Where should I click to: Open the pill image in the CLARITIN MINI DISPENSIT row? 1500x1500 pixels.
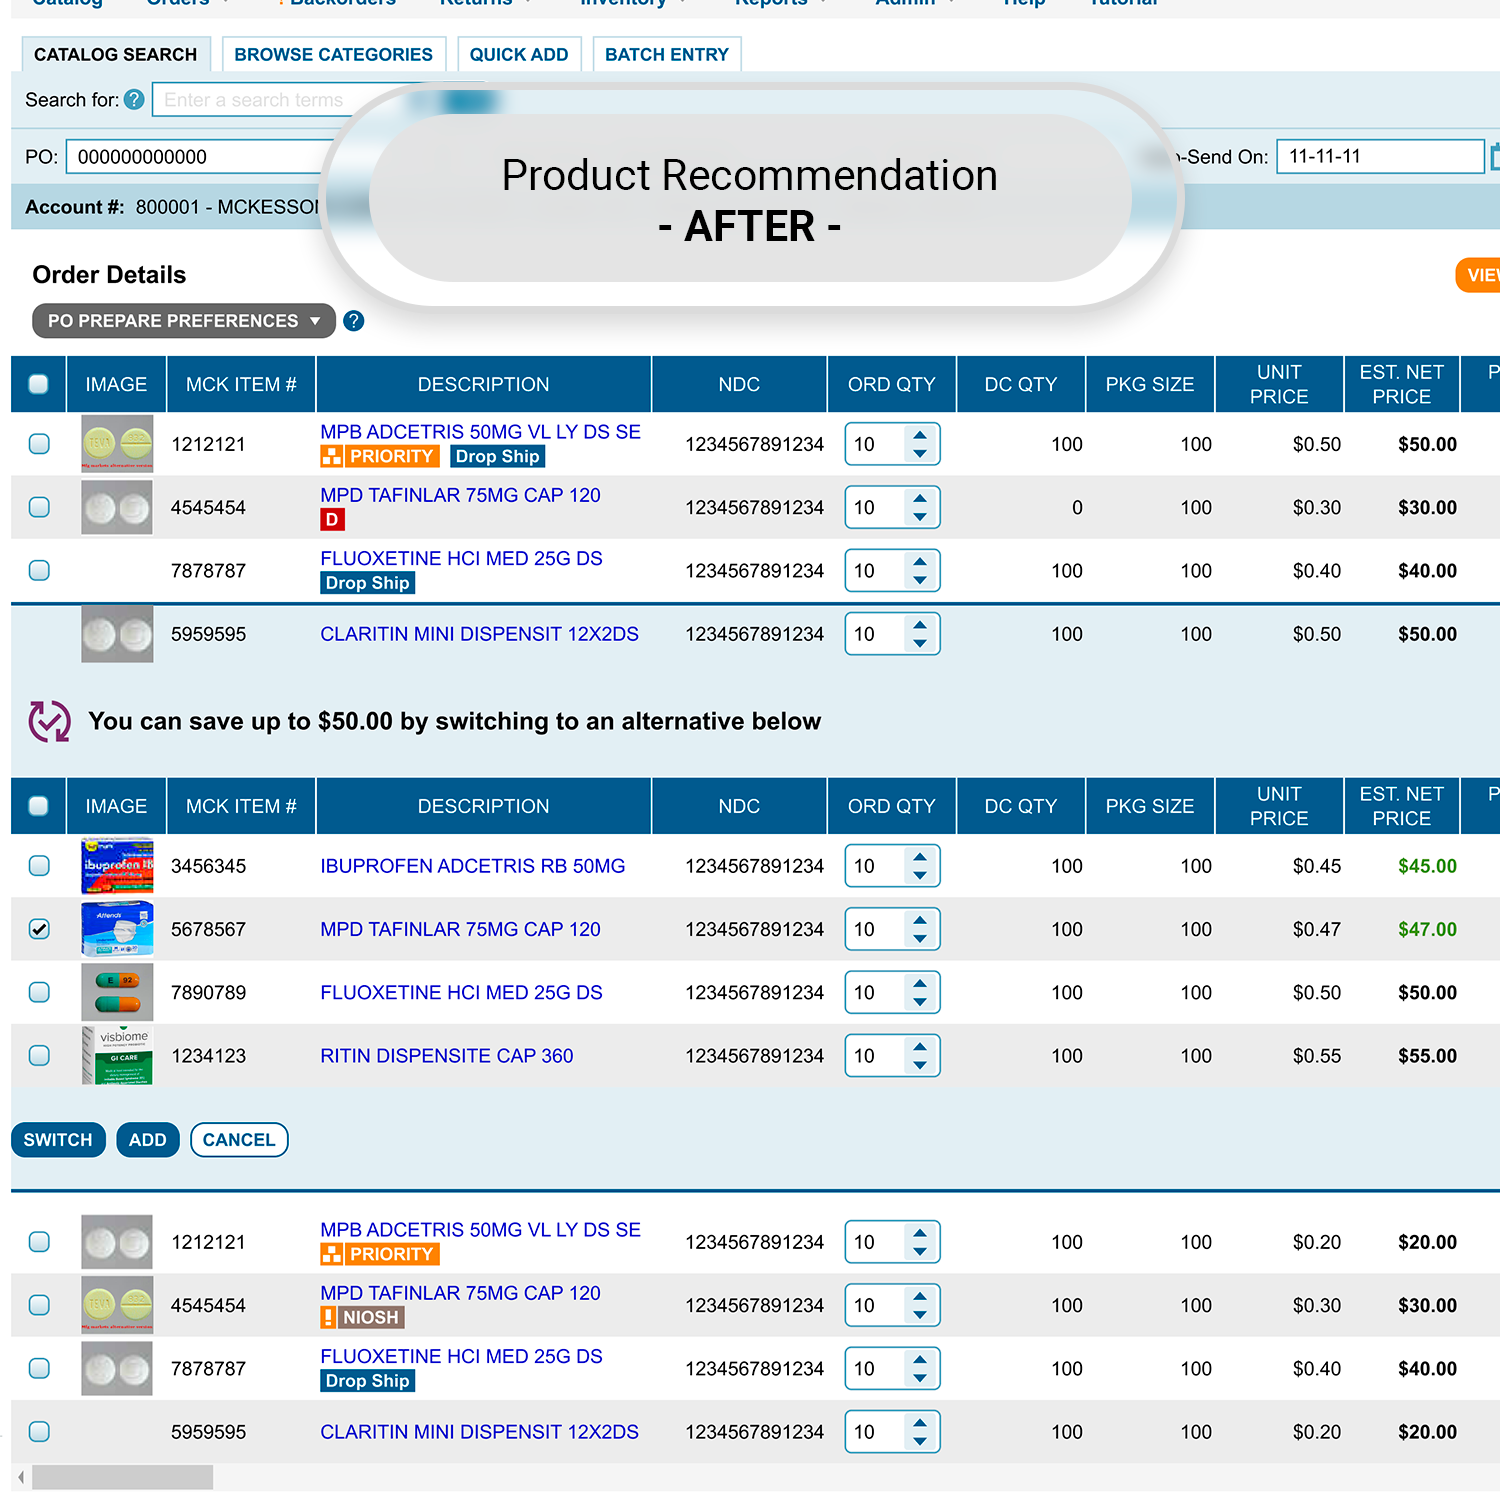[x=117, y=634]
